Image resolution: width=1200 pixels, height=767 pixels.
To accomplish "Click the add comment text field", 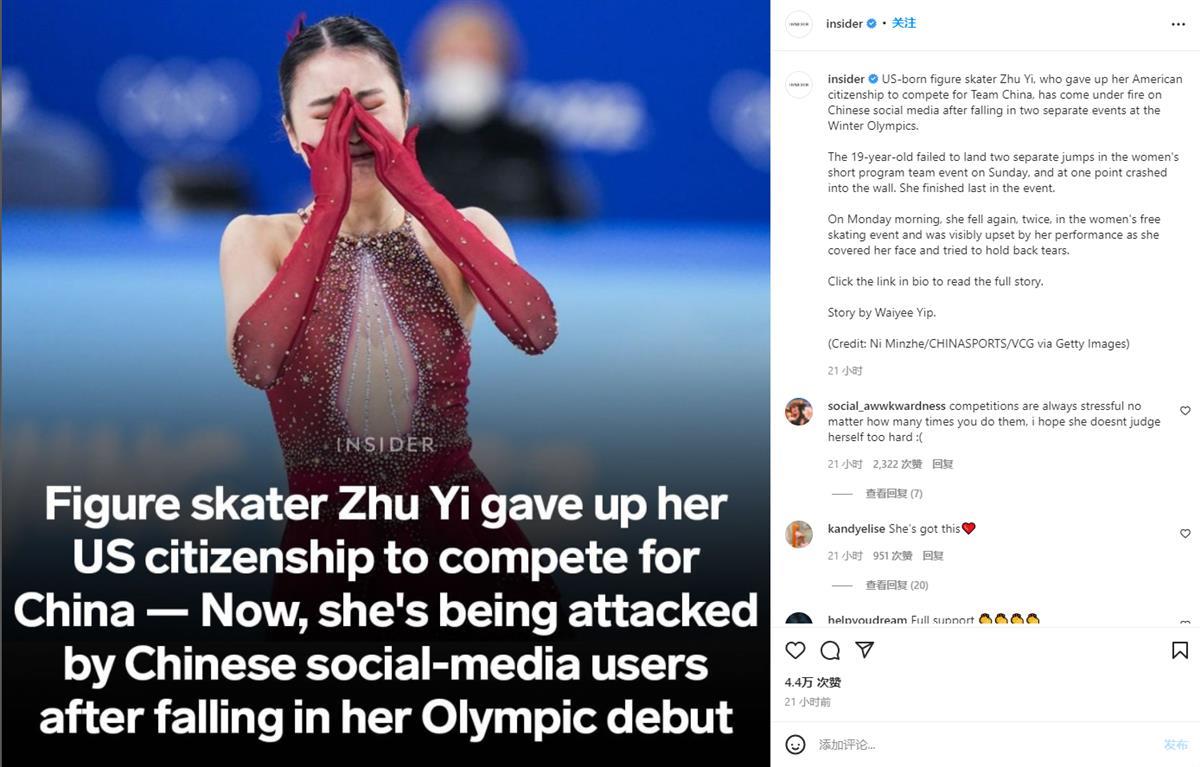I will [x=985, y=745].
